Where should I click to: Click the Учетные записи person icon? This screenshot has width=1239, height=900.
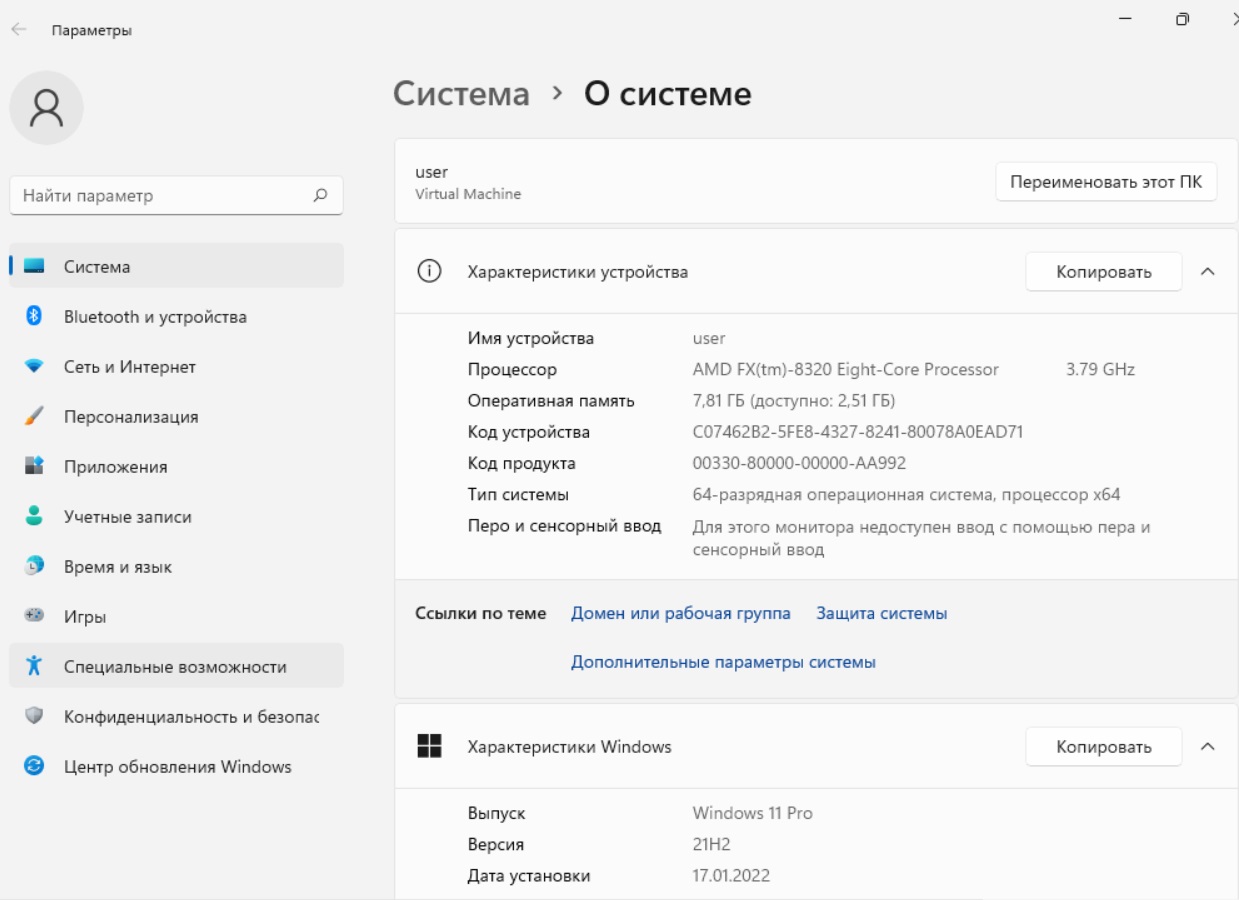click(x=34, y=516)
